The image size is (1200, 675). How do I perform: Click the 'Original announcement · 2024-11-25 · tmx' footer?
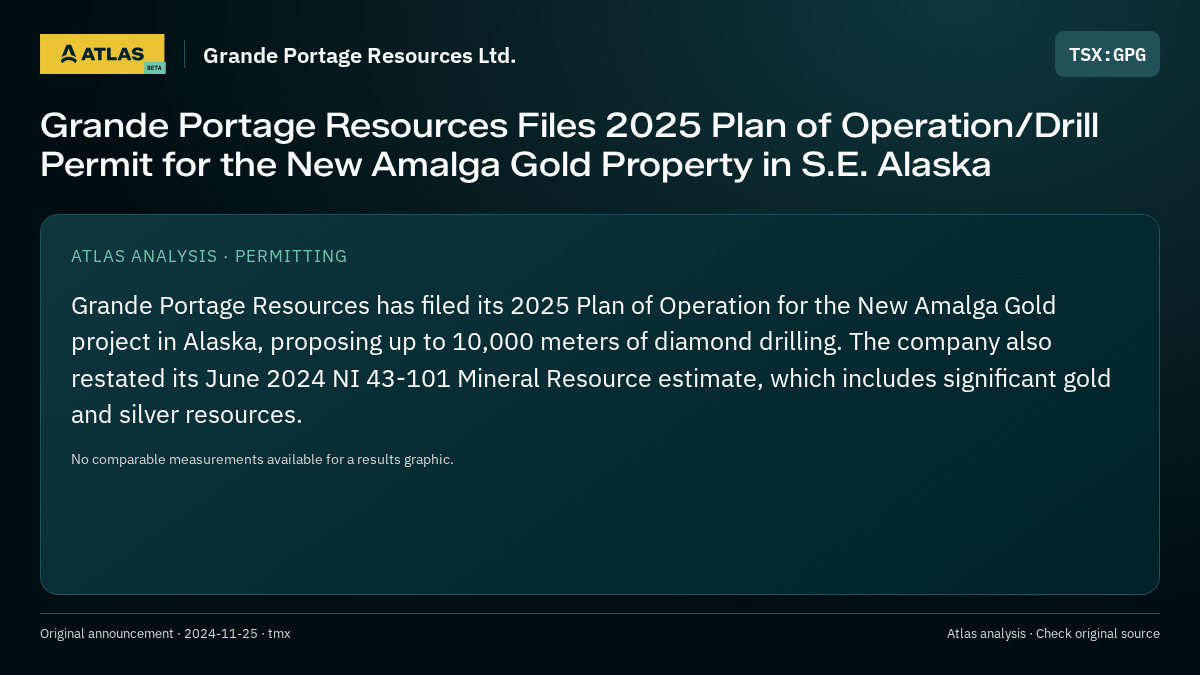(x=165, y=633)
